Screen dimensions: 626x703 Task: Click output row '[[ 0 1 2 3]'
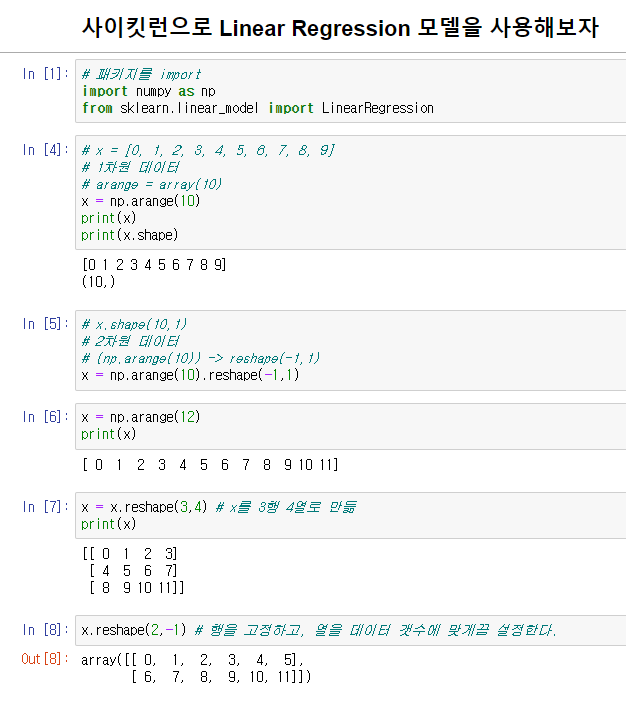(x=130, y=554)
